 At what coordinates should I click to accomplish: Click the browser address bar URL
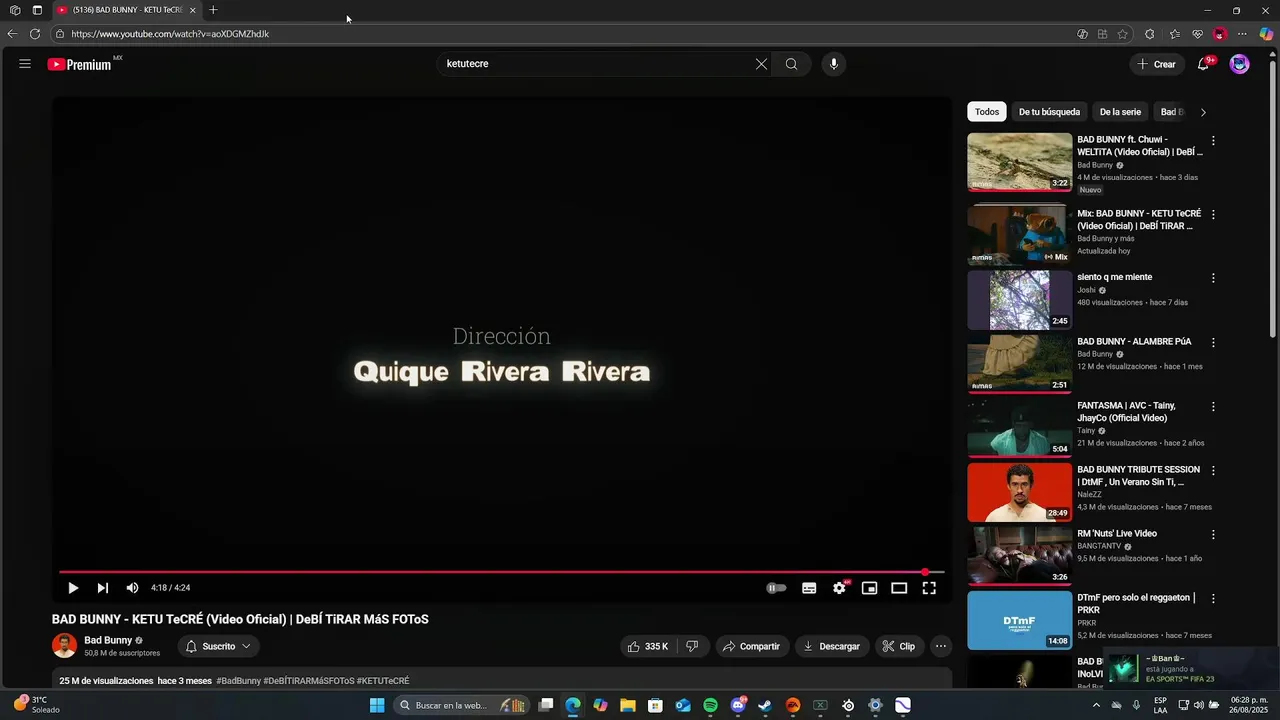(170, 34)
